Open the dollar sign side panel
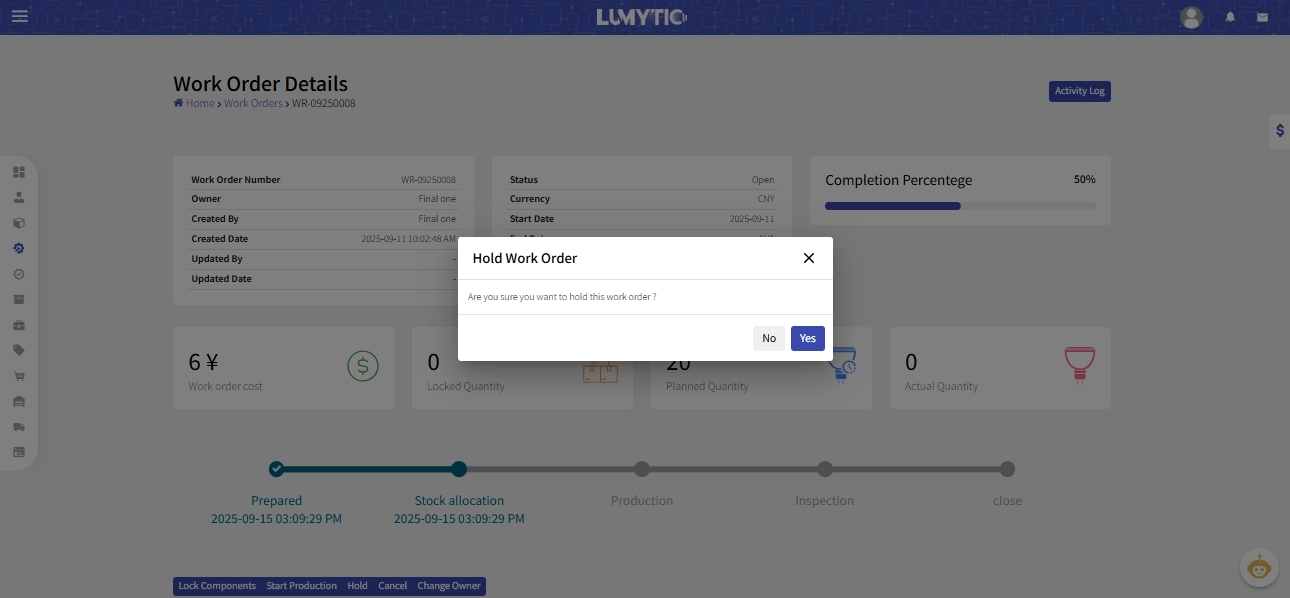The height and width of the screenshot is (598, 1290). tap(1279, 131)
